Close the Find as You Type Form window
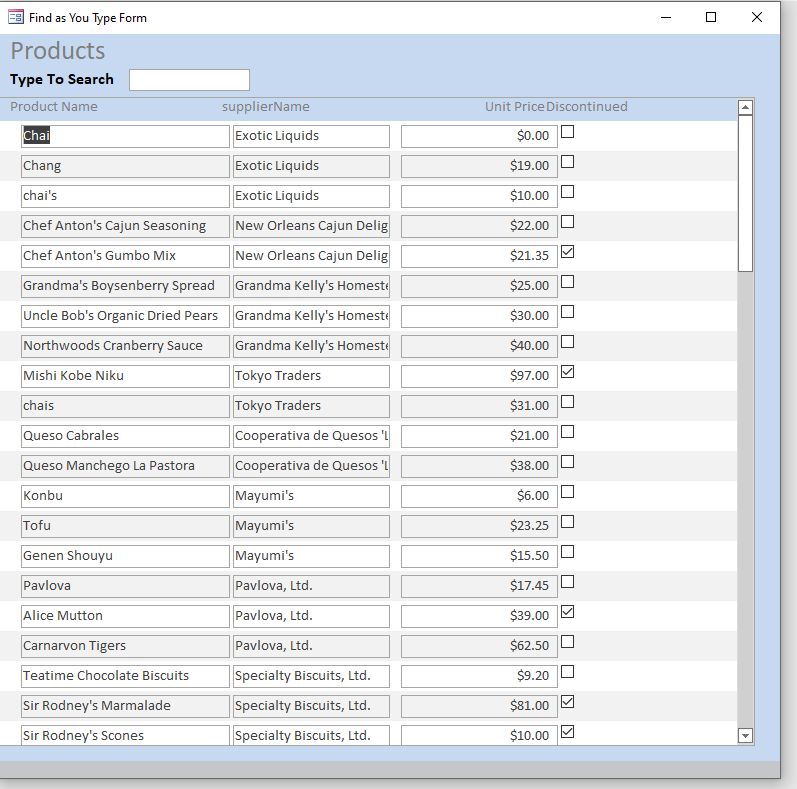 (x=756, y=17)
